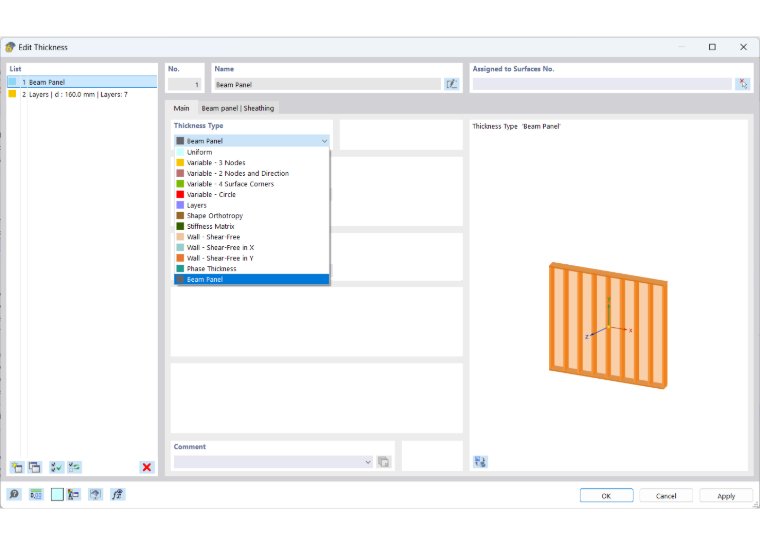
Task: Click the Assigned to Surfaces No. field
Action: 602,84
